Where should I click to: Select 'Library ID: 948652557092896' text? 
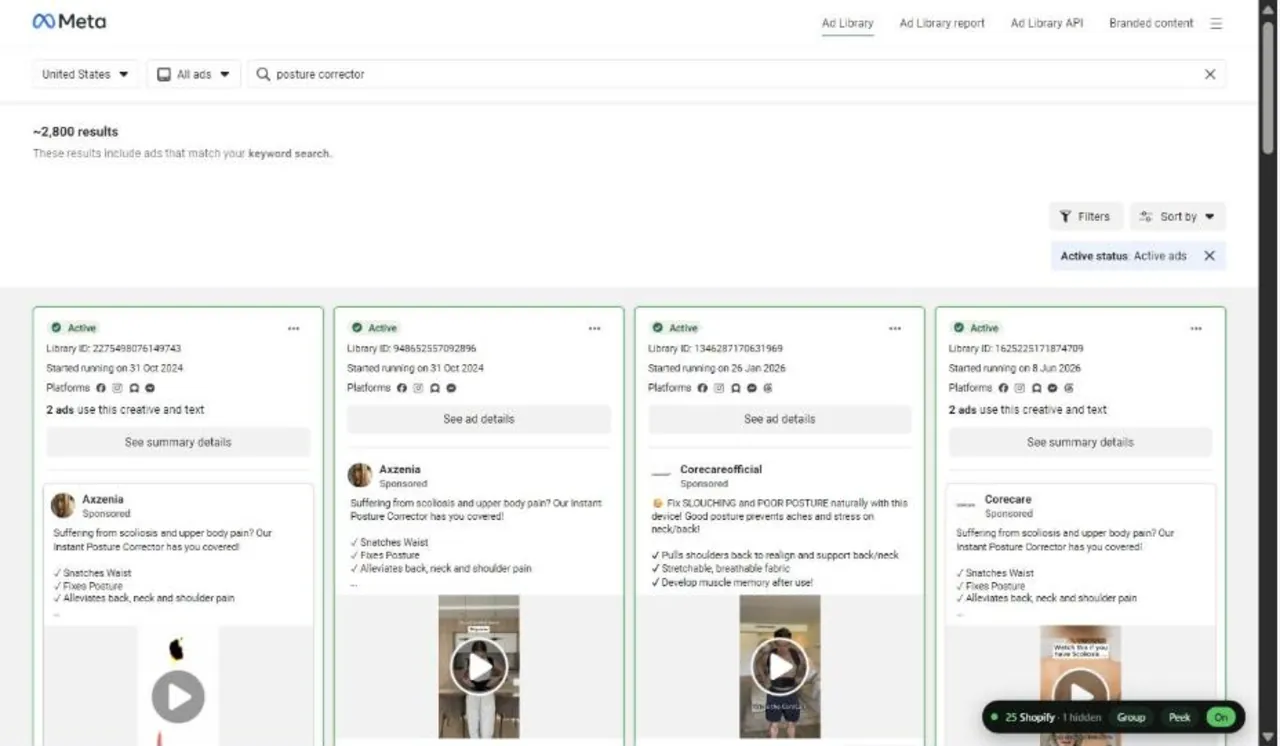coord(412,349)
